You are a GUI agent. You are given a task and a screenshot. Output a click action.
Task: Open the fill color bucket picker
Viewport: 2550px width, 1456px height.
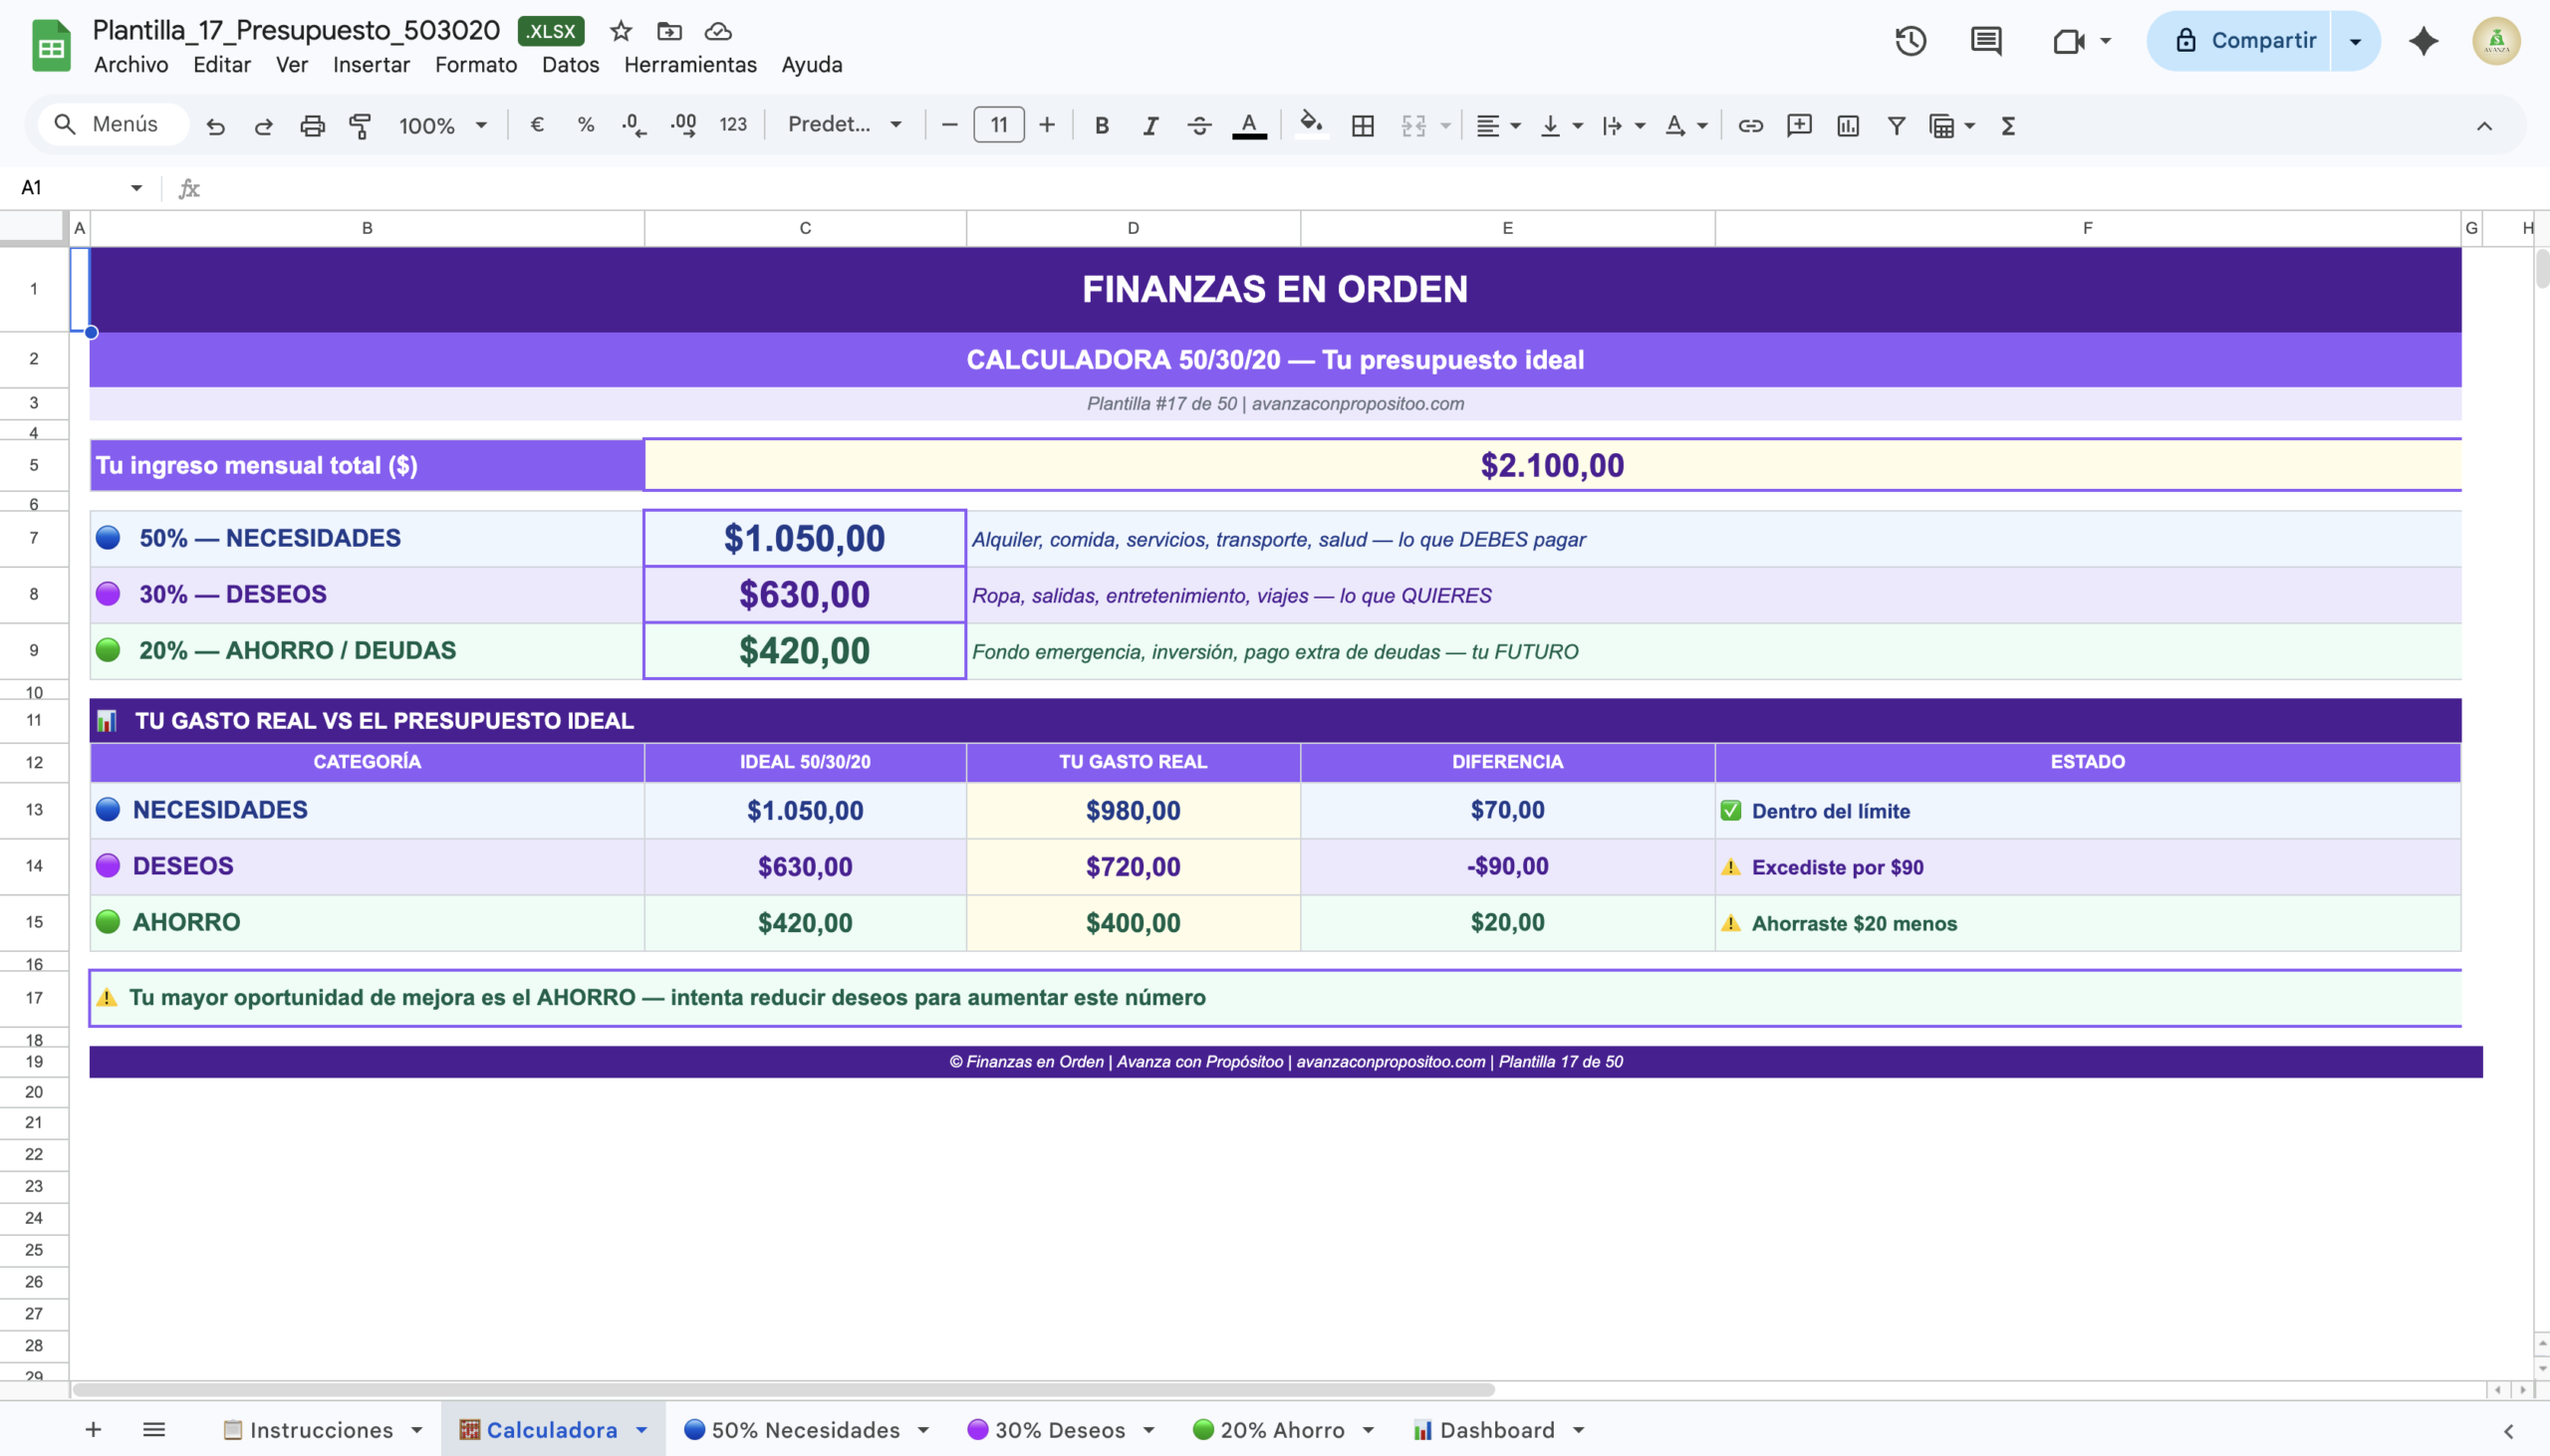point(1310,125)
